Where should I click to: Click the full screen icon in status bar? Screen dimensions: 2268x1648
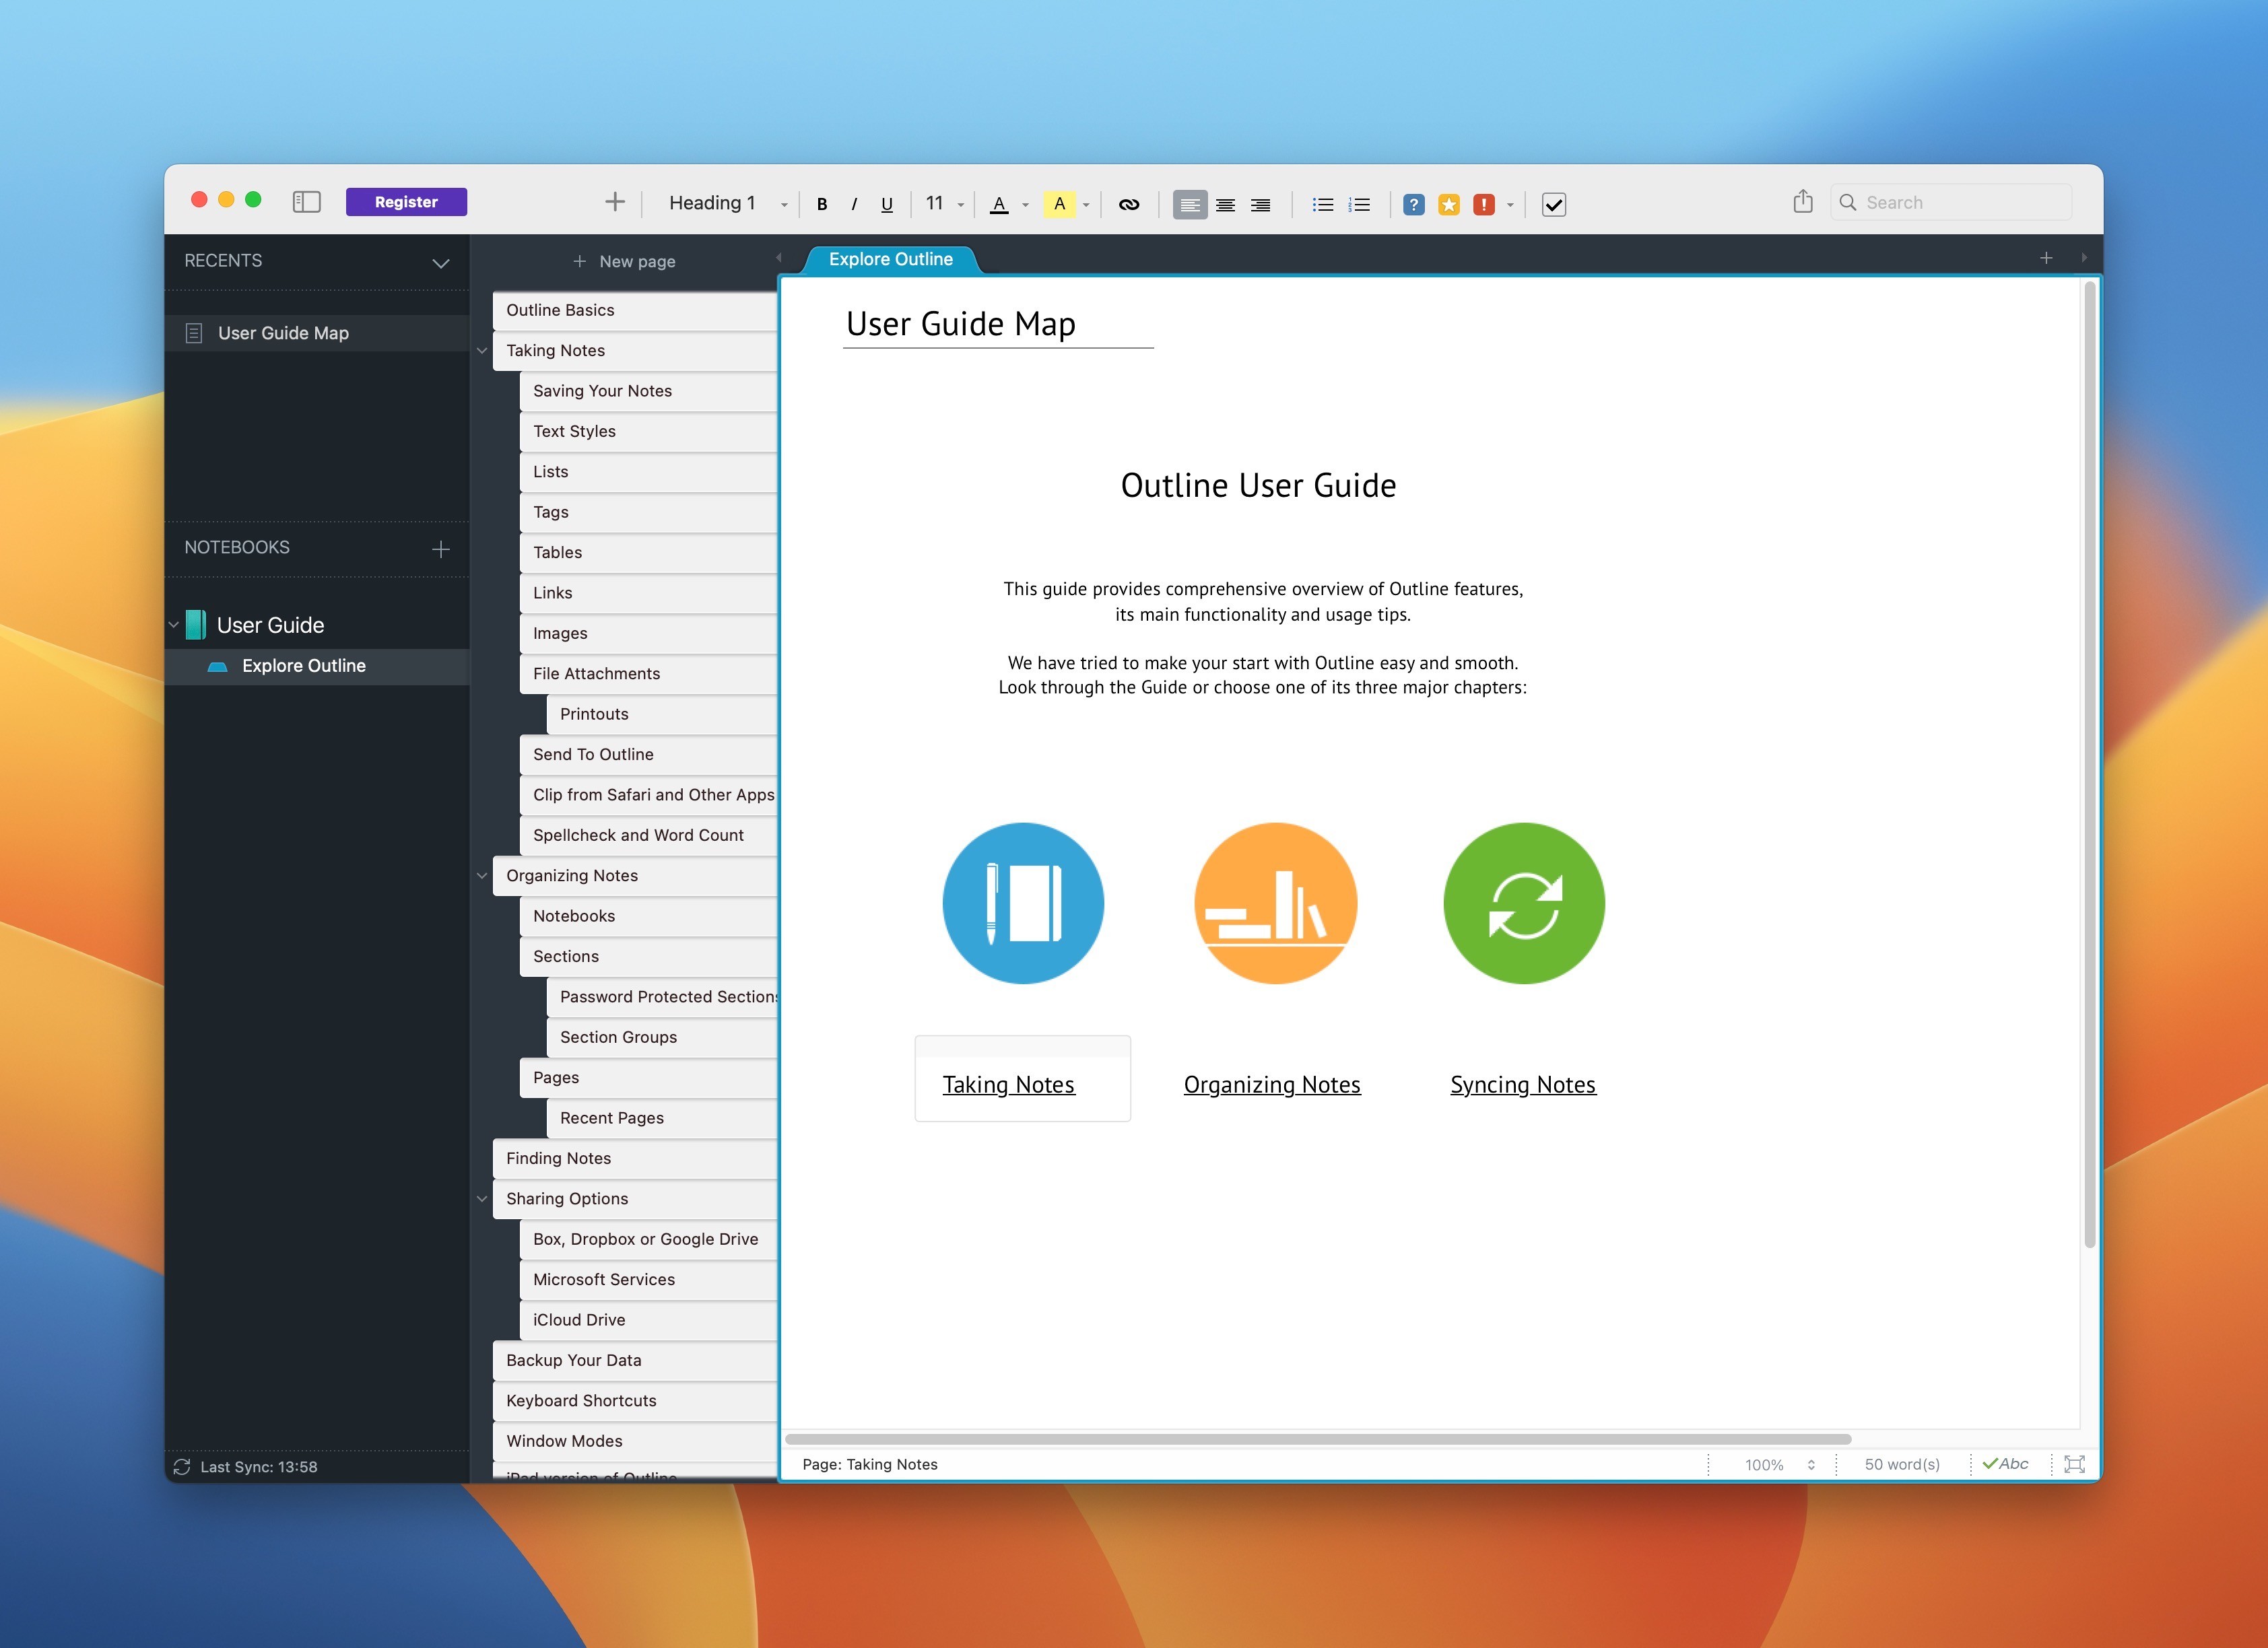2075,1464
